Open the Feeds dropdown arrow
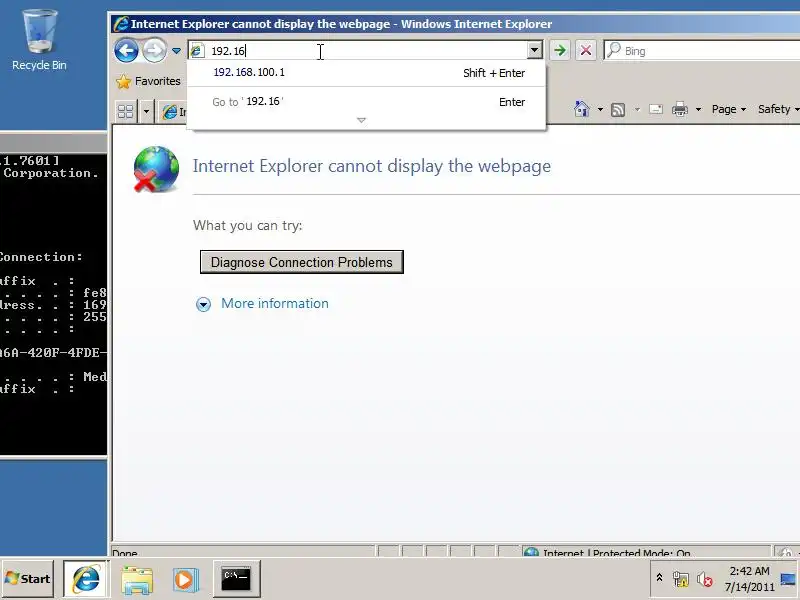The height and width of the screenshot is (600, 800). [x=637, y=109]
